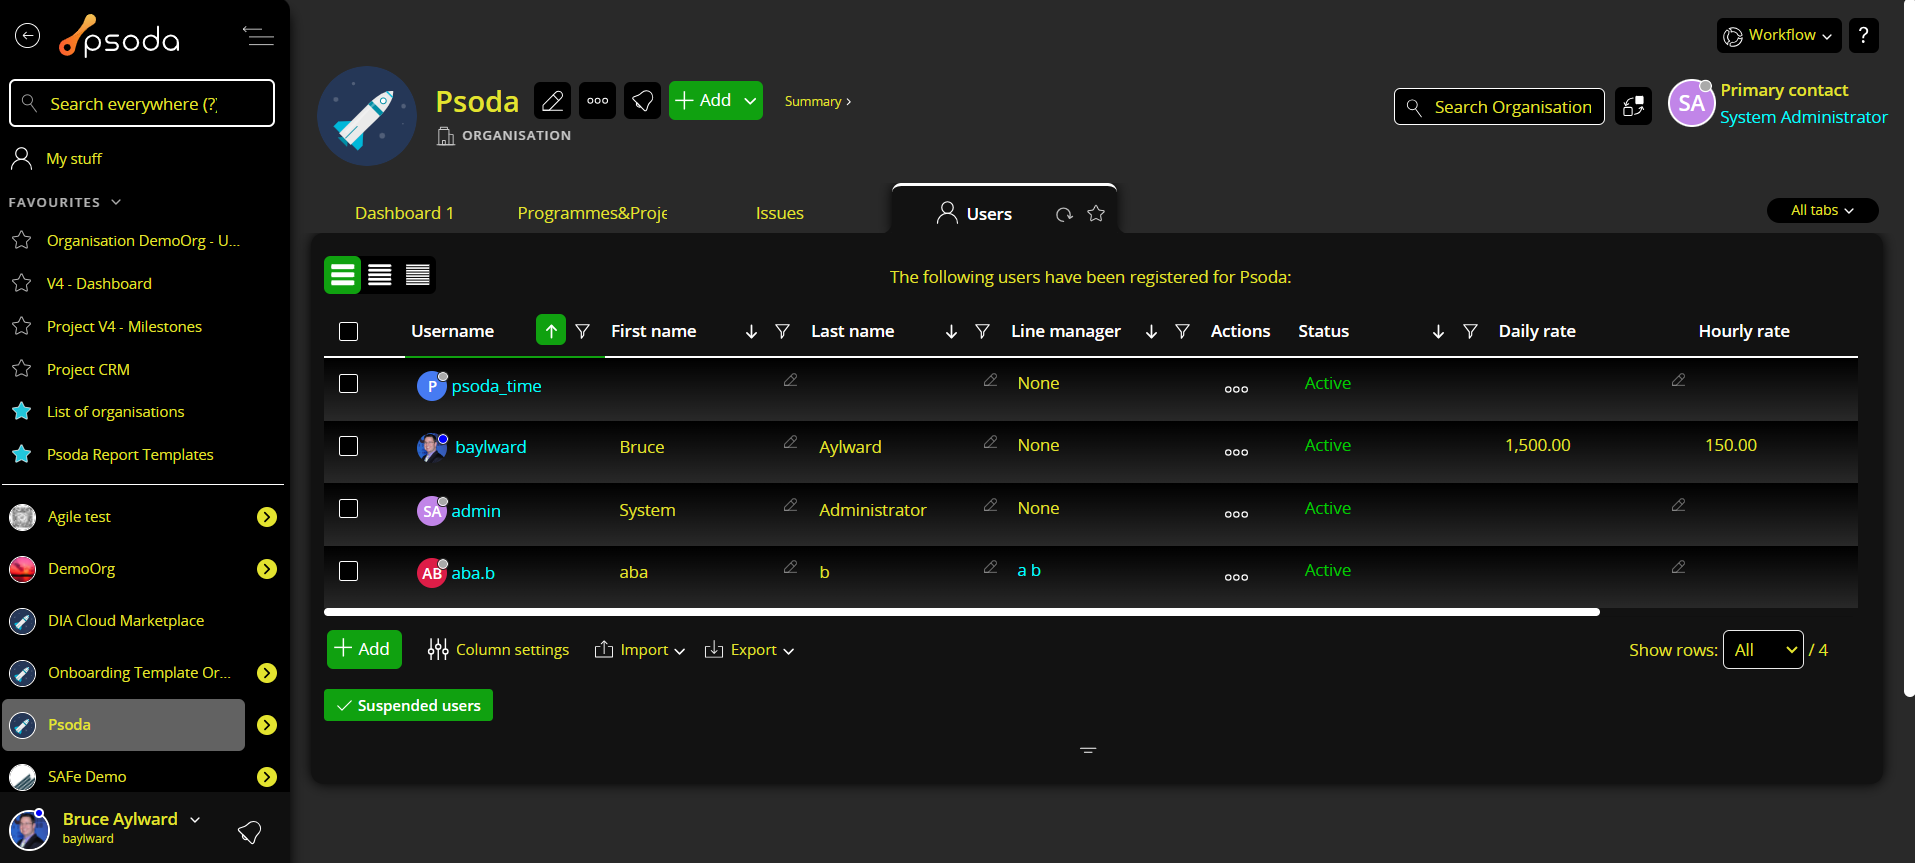Click the tag icon at bottom of sidebar
This screenshot has height=863, width=1915.
249,831
